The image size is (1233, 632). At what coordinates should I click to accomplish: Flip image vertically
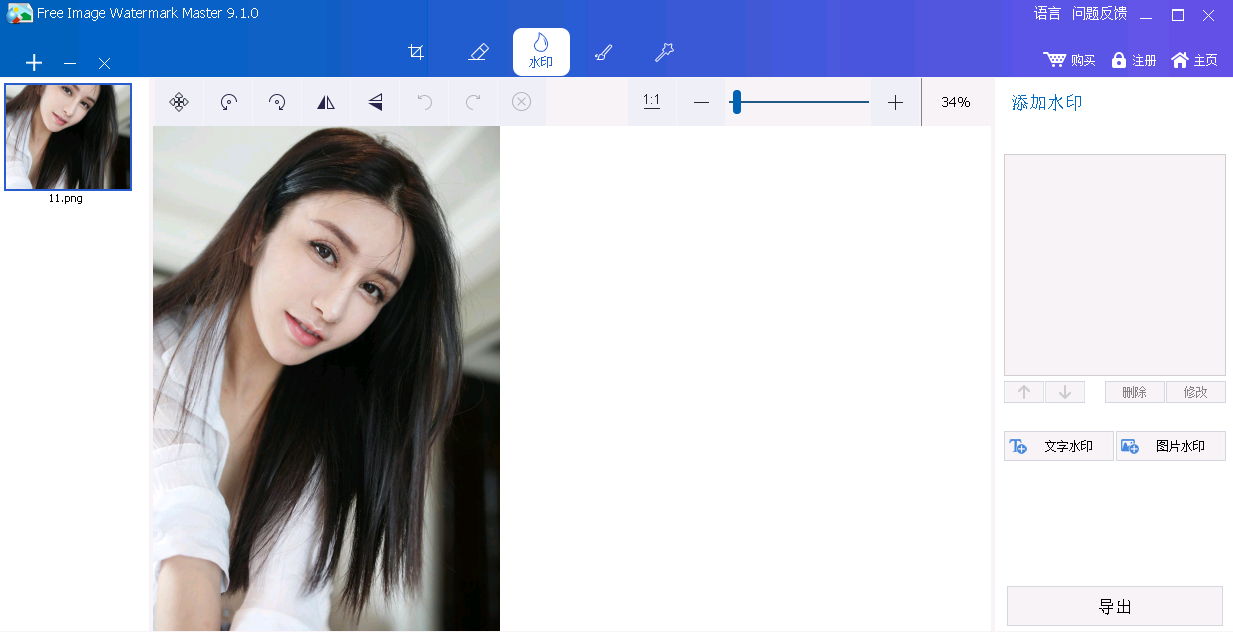[375, 102]
